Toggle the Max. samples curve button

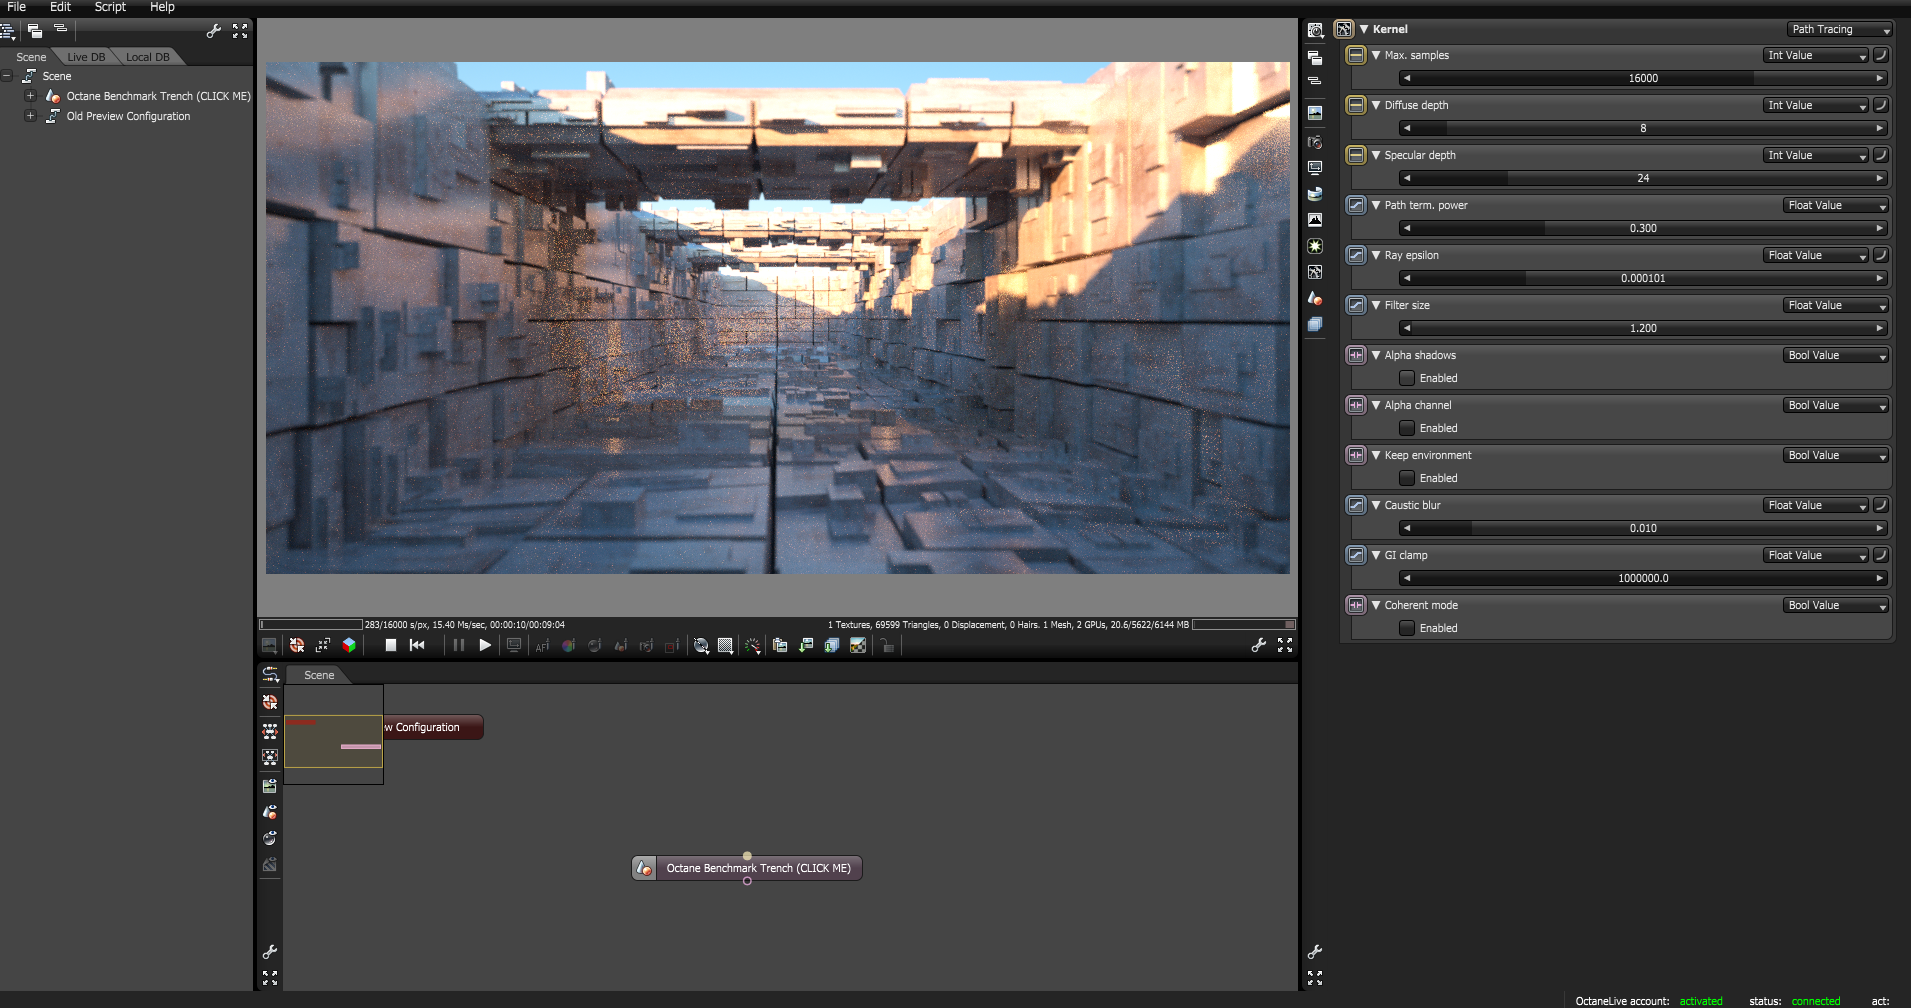pos(1880,55)
